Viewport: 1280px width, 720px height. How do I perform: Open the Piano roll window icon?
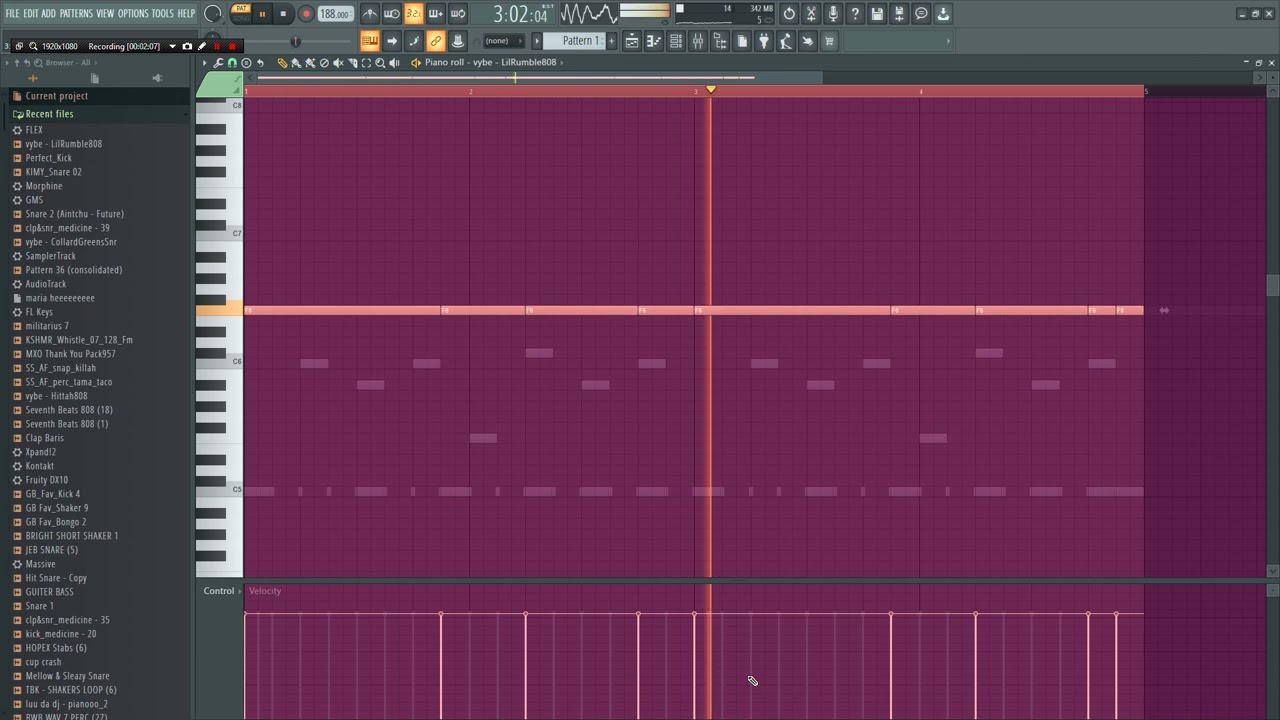pyautogui.click(x=653, y=41)
